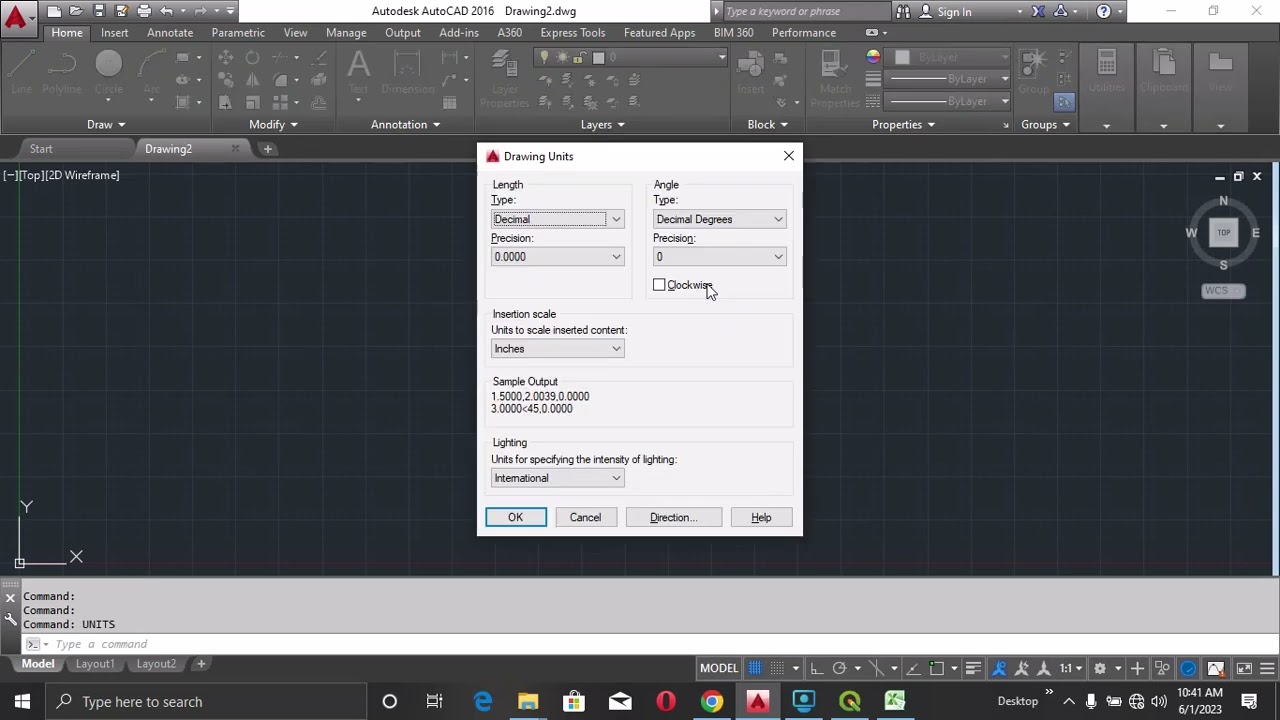1280x720 pixels.
Task: Select the Polyline tool in the Draw panel
Action: 62,72
